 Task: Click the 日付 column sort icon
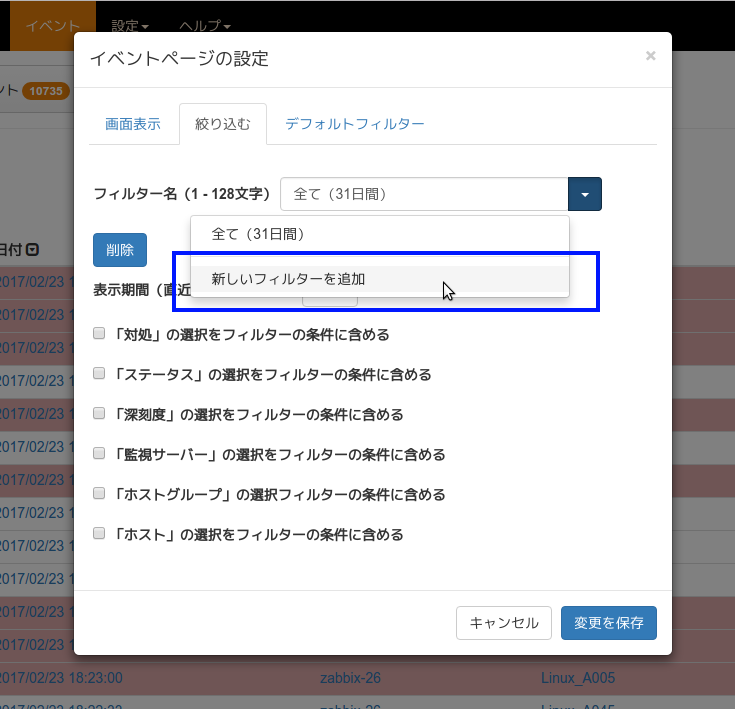pos(32,249)
